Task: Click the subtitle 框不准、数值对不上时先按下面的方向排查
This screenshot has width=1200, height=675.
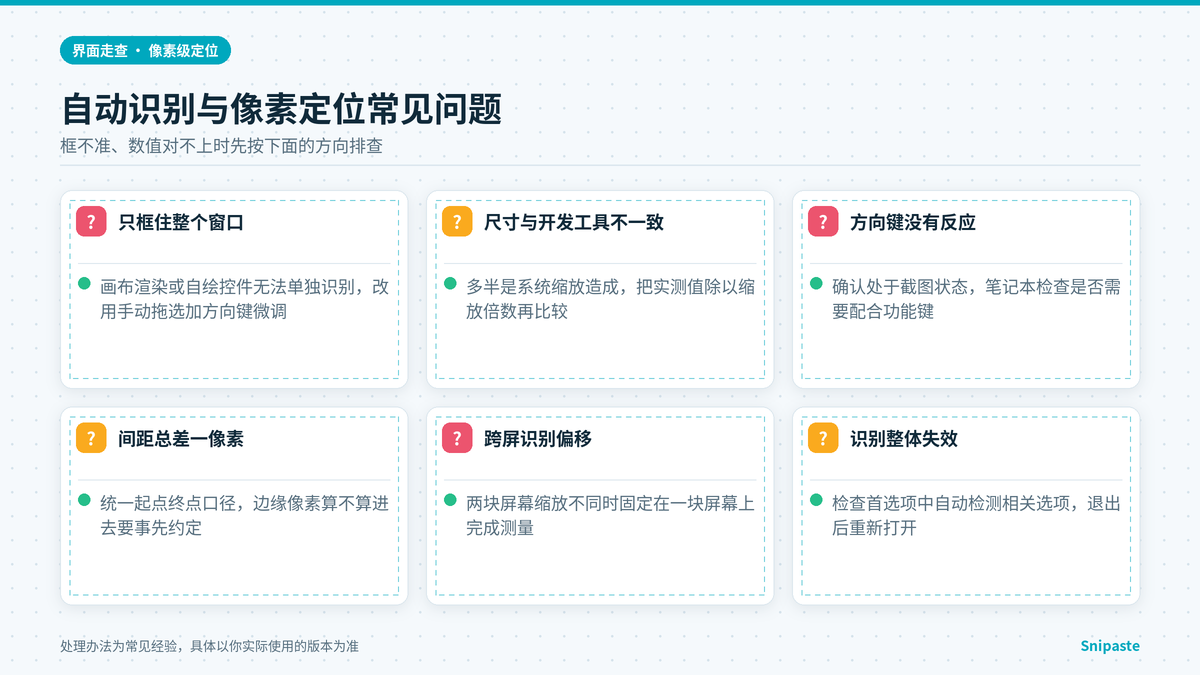Action: (221, 146)
